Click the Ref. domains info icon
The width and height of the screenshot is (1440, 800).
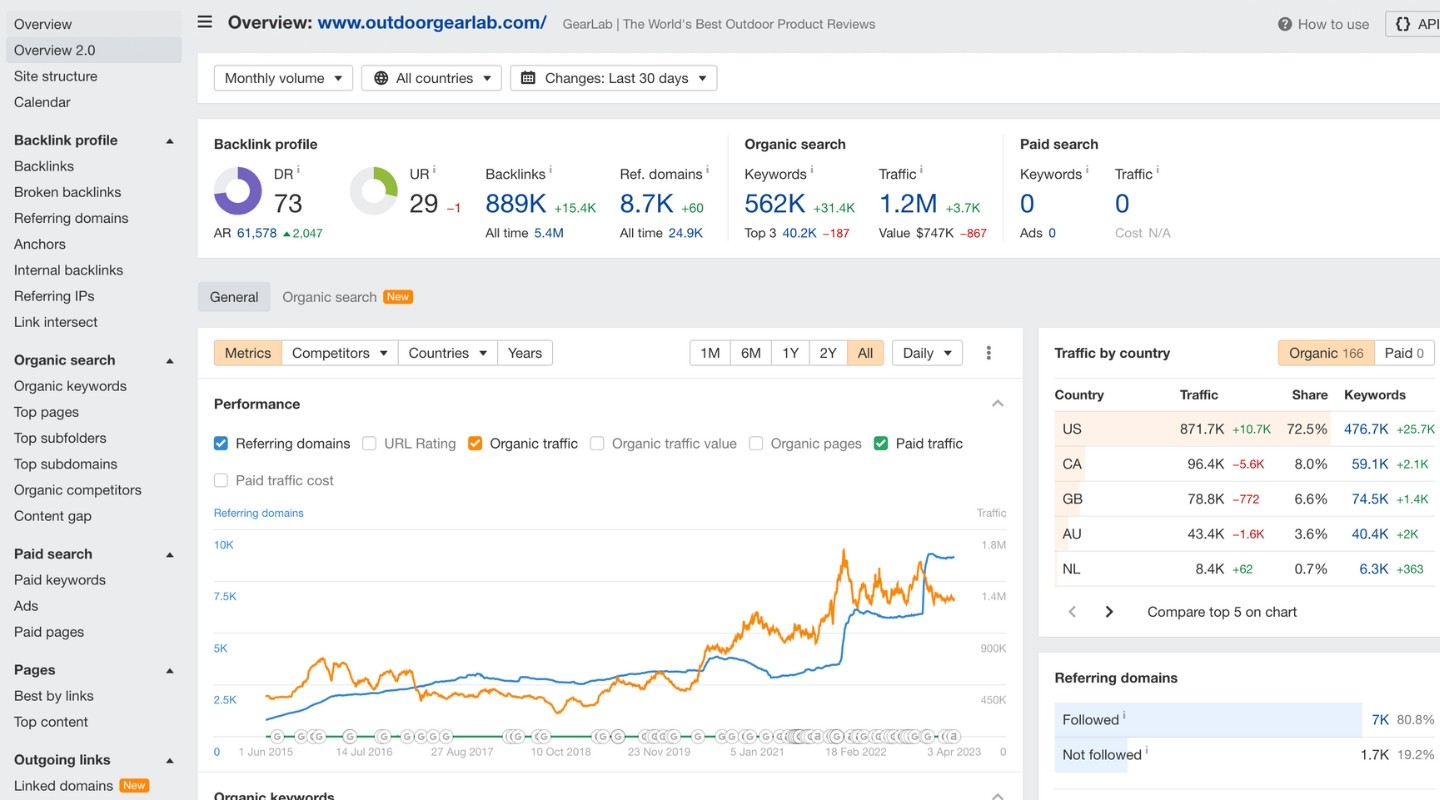pyautogui.click(x=707, y=170)
